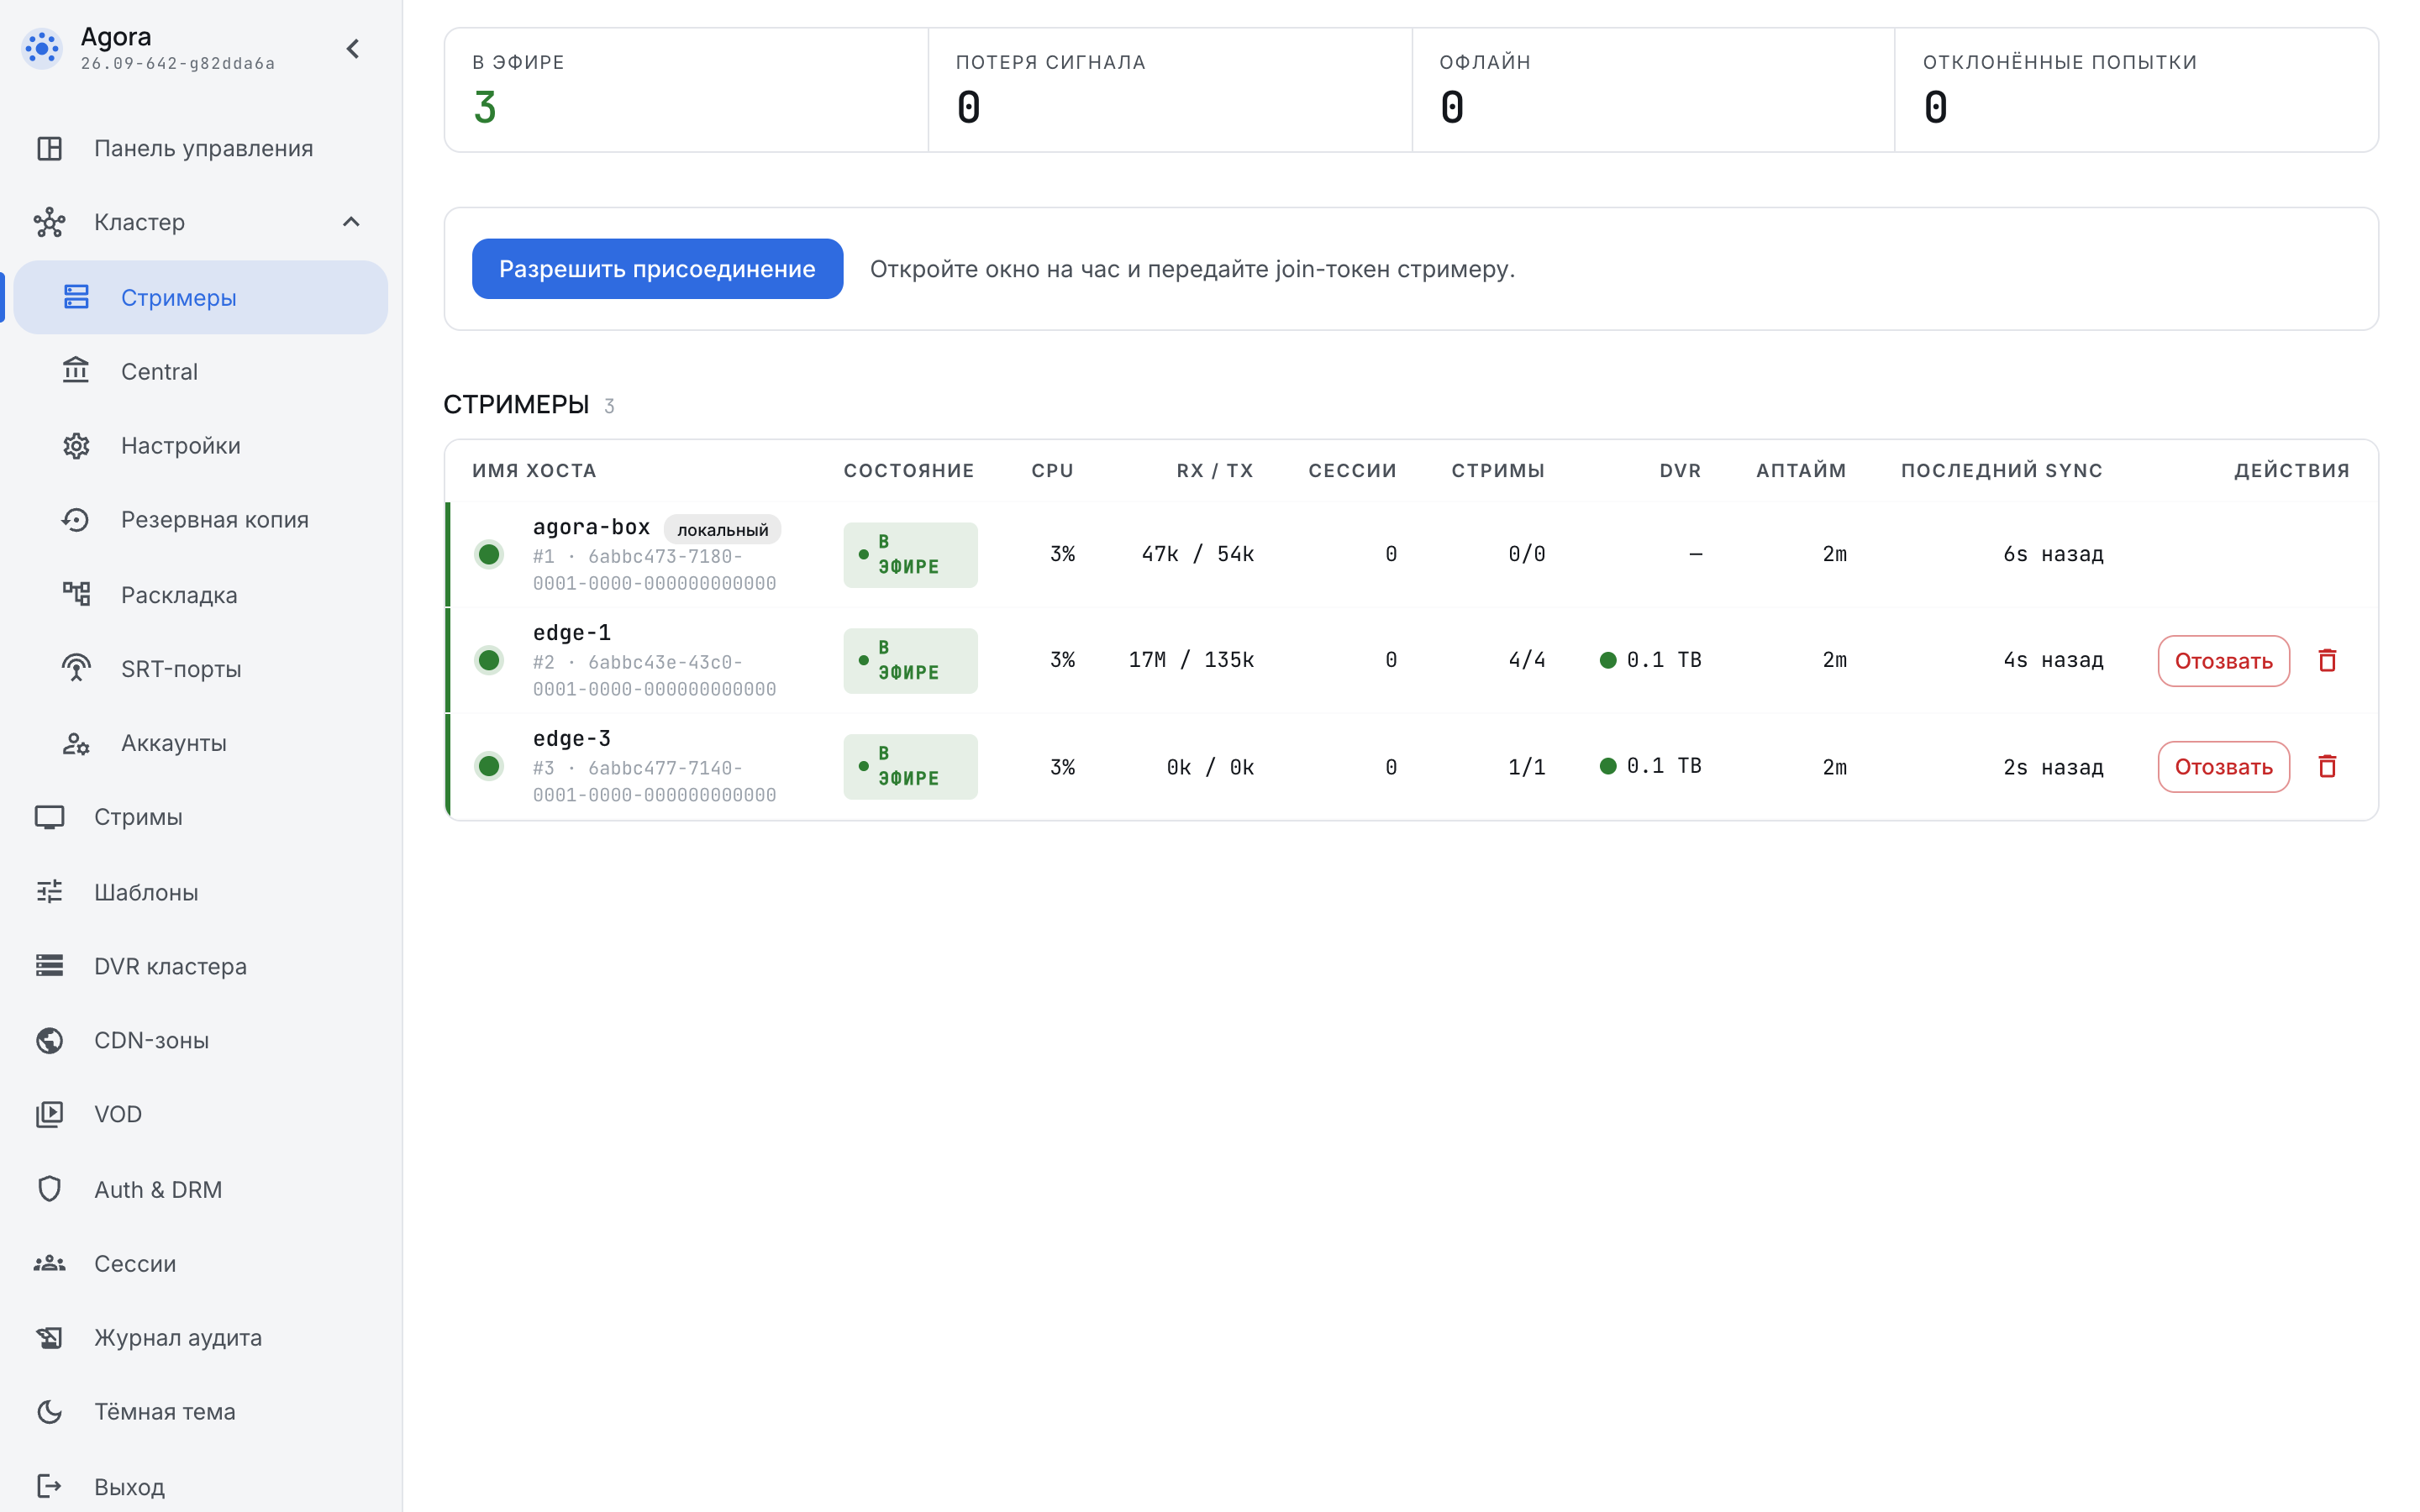Open the Central page bank icon
The height and width of the screenshot is (1512, 2420).
point(76,371)
